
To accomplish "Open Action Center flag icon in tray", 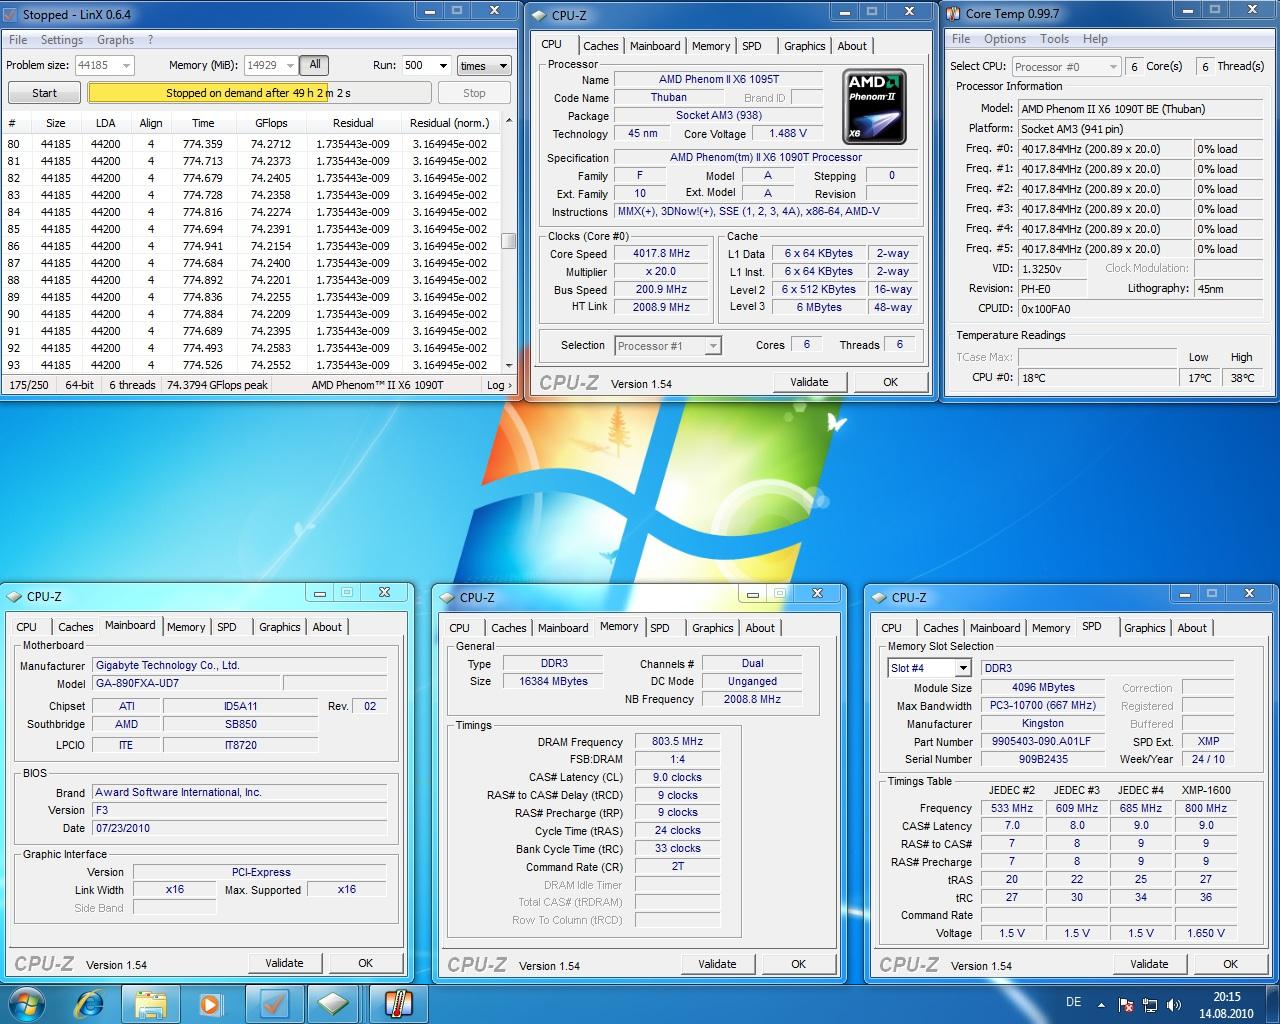I will (1126, 1004).
